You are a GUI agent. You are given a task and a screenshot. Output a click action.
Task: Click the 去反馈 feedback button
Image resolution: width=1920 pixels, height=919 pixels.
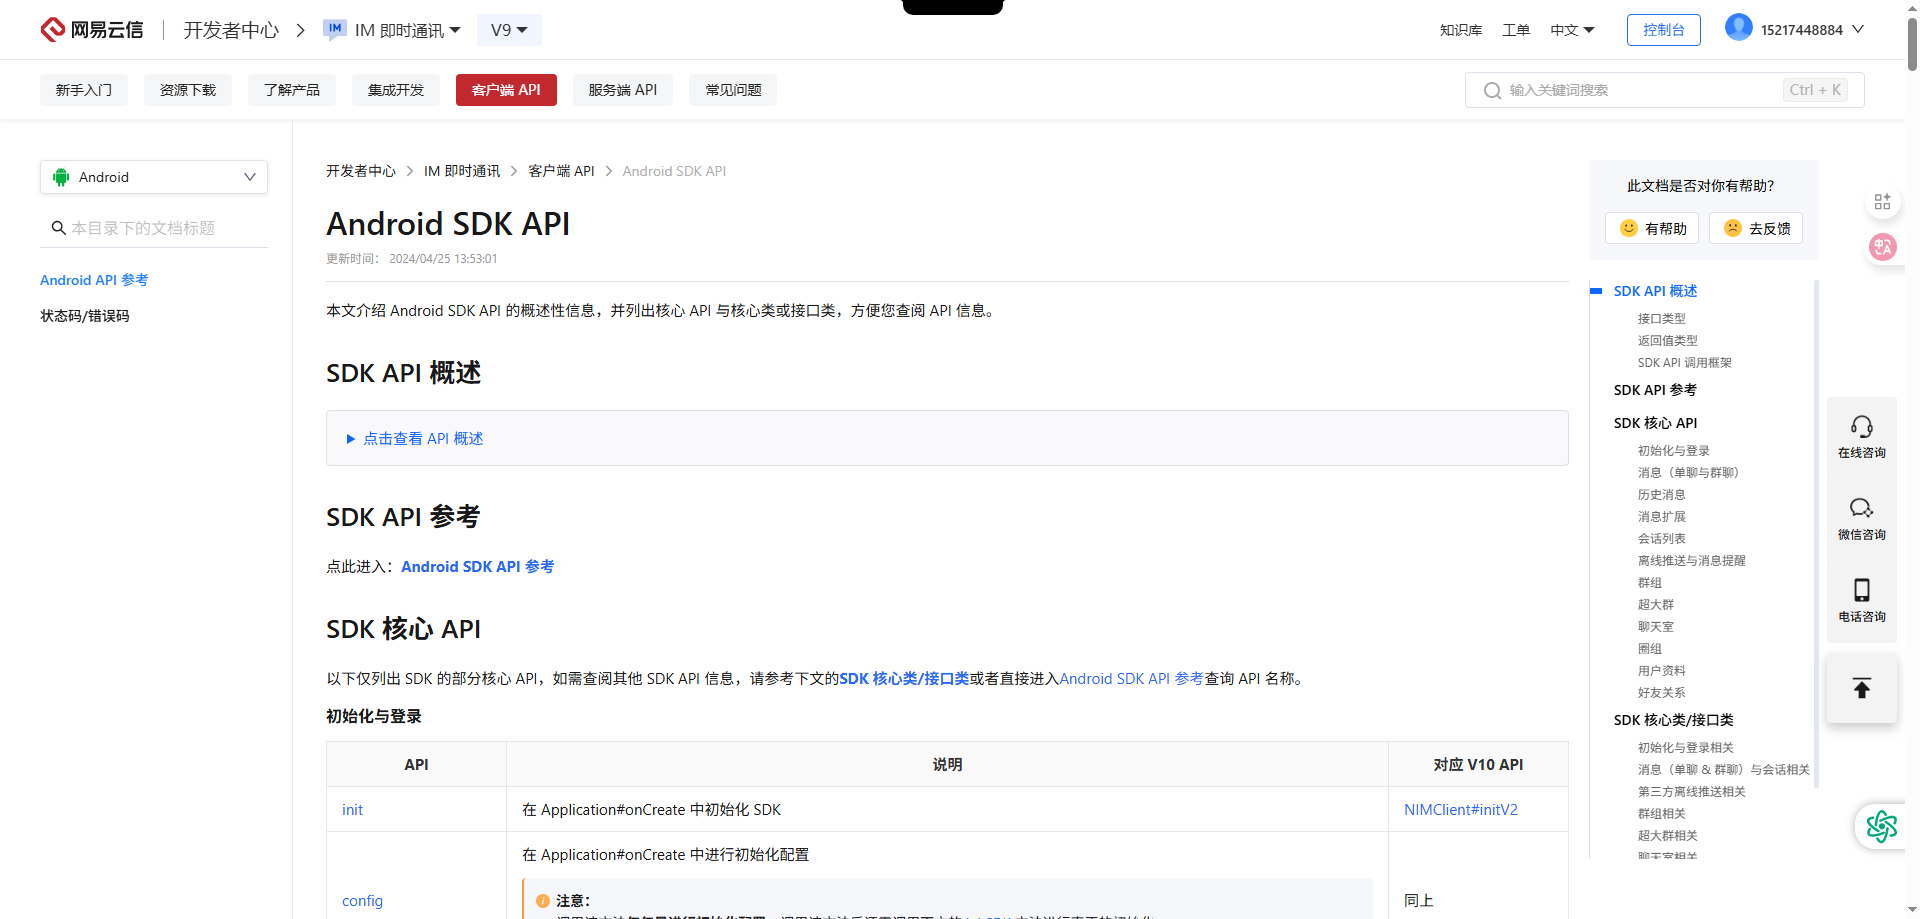coord(1756,228)
